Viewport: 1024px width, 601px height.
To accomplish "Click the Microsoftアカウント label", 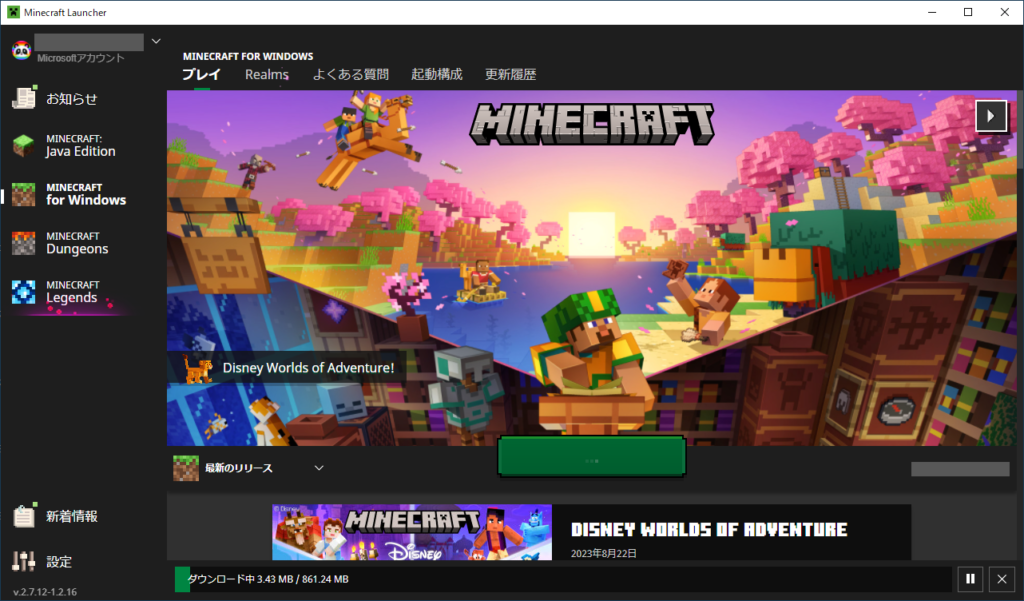I will [x=80, y=58].
